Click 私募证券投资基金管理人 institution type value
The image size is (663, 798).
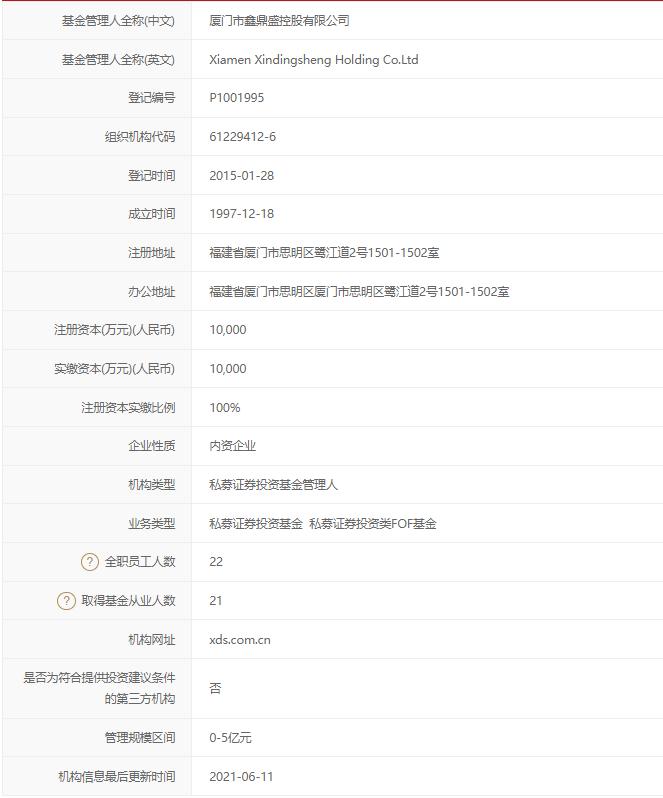[x=274, y=484]
